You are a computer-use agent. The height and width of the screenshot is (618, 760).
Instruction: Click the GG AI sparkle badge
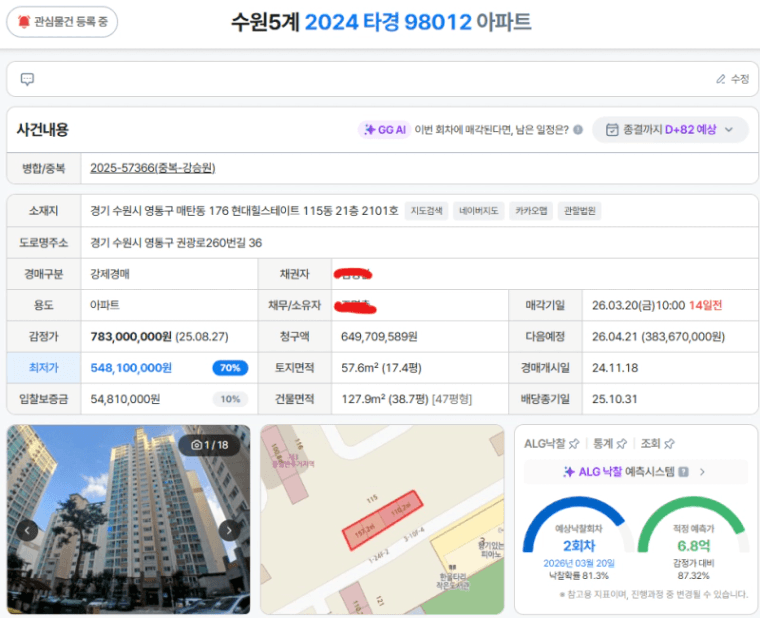[384, 130]
